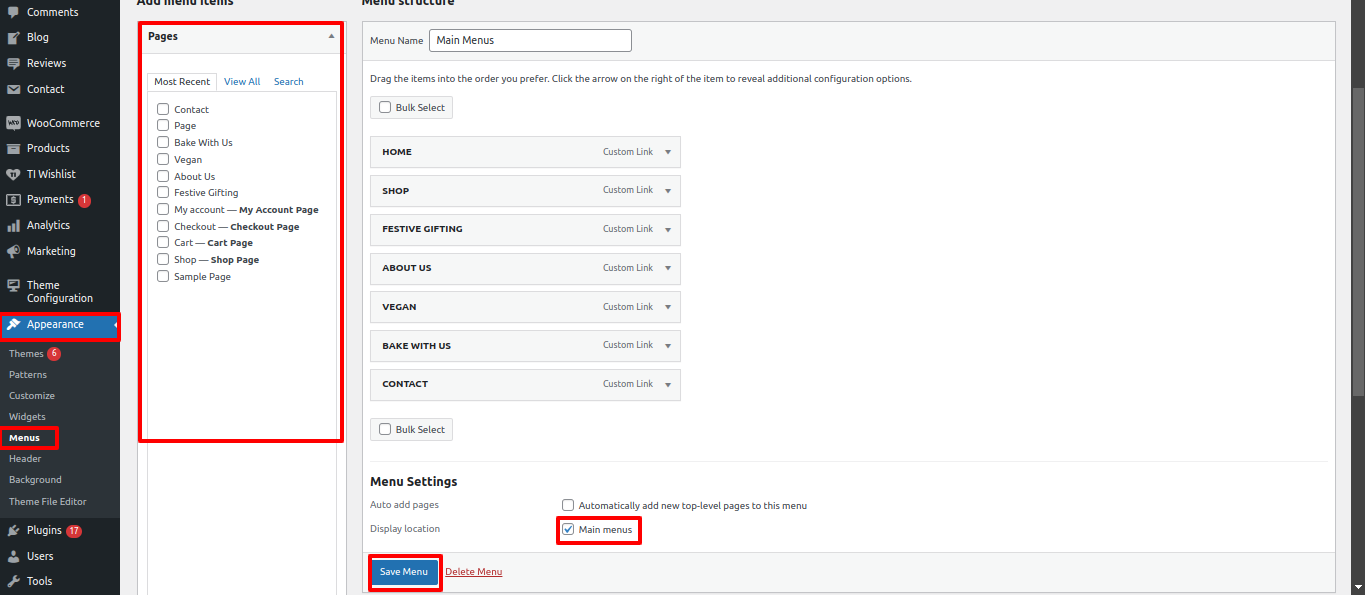Click the Analytics bar chart icon

pos(13,225)
